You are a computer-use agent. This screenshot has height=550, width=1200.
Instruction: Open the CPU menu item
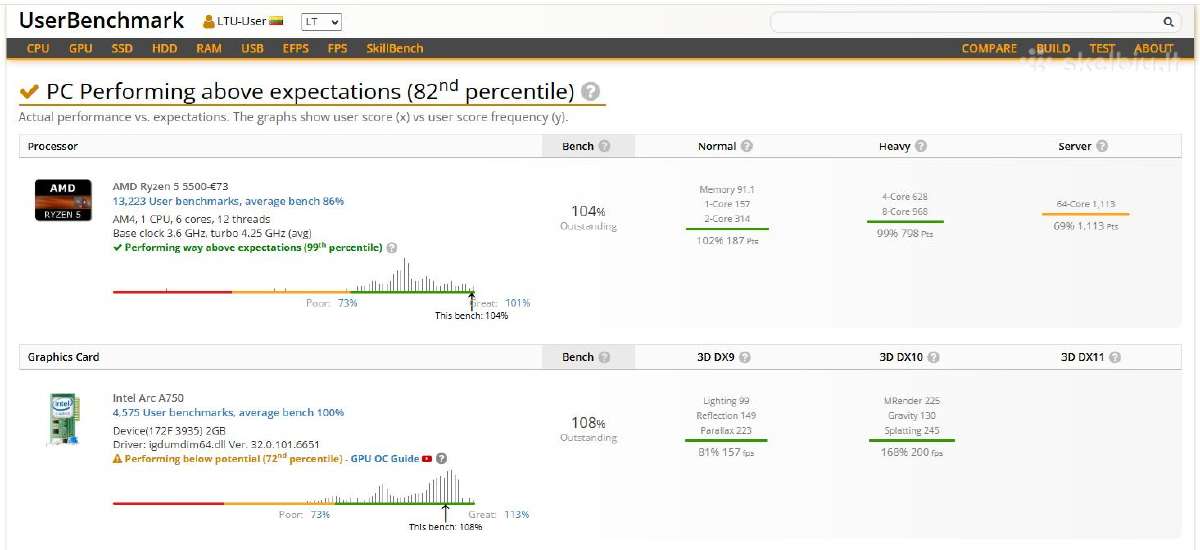38,48
